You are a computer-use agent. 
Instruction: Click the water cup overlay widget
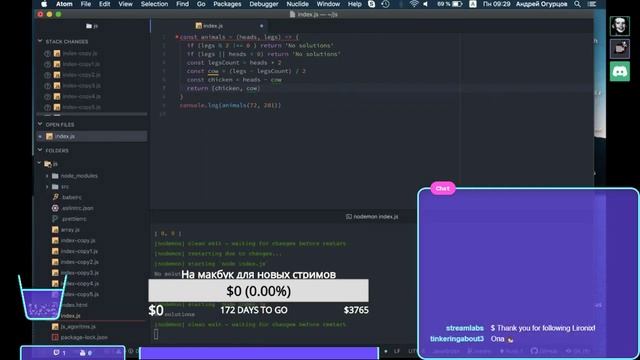[42, 297]
